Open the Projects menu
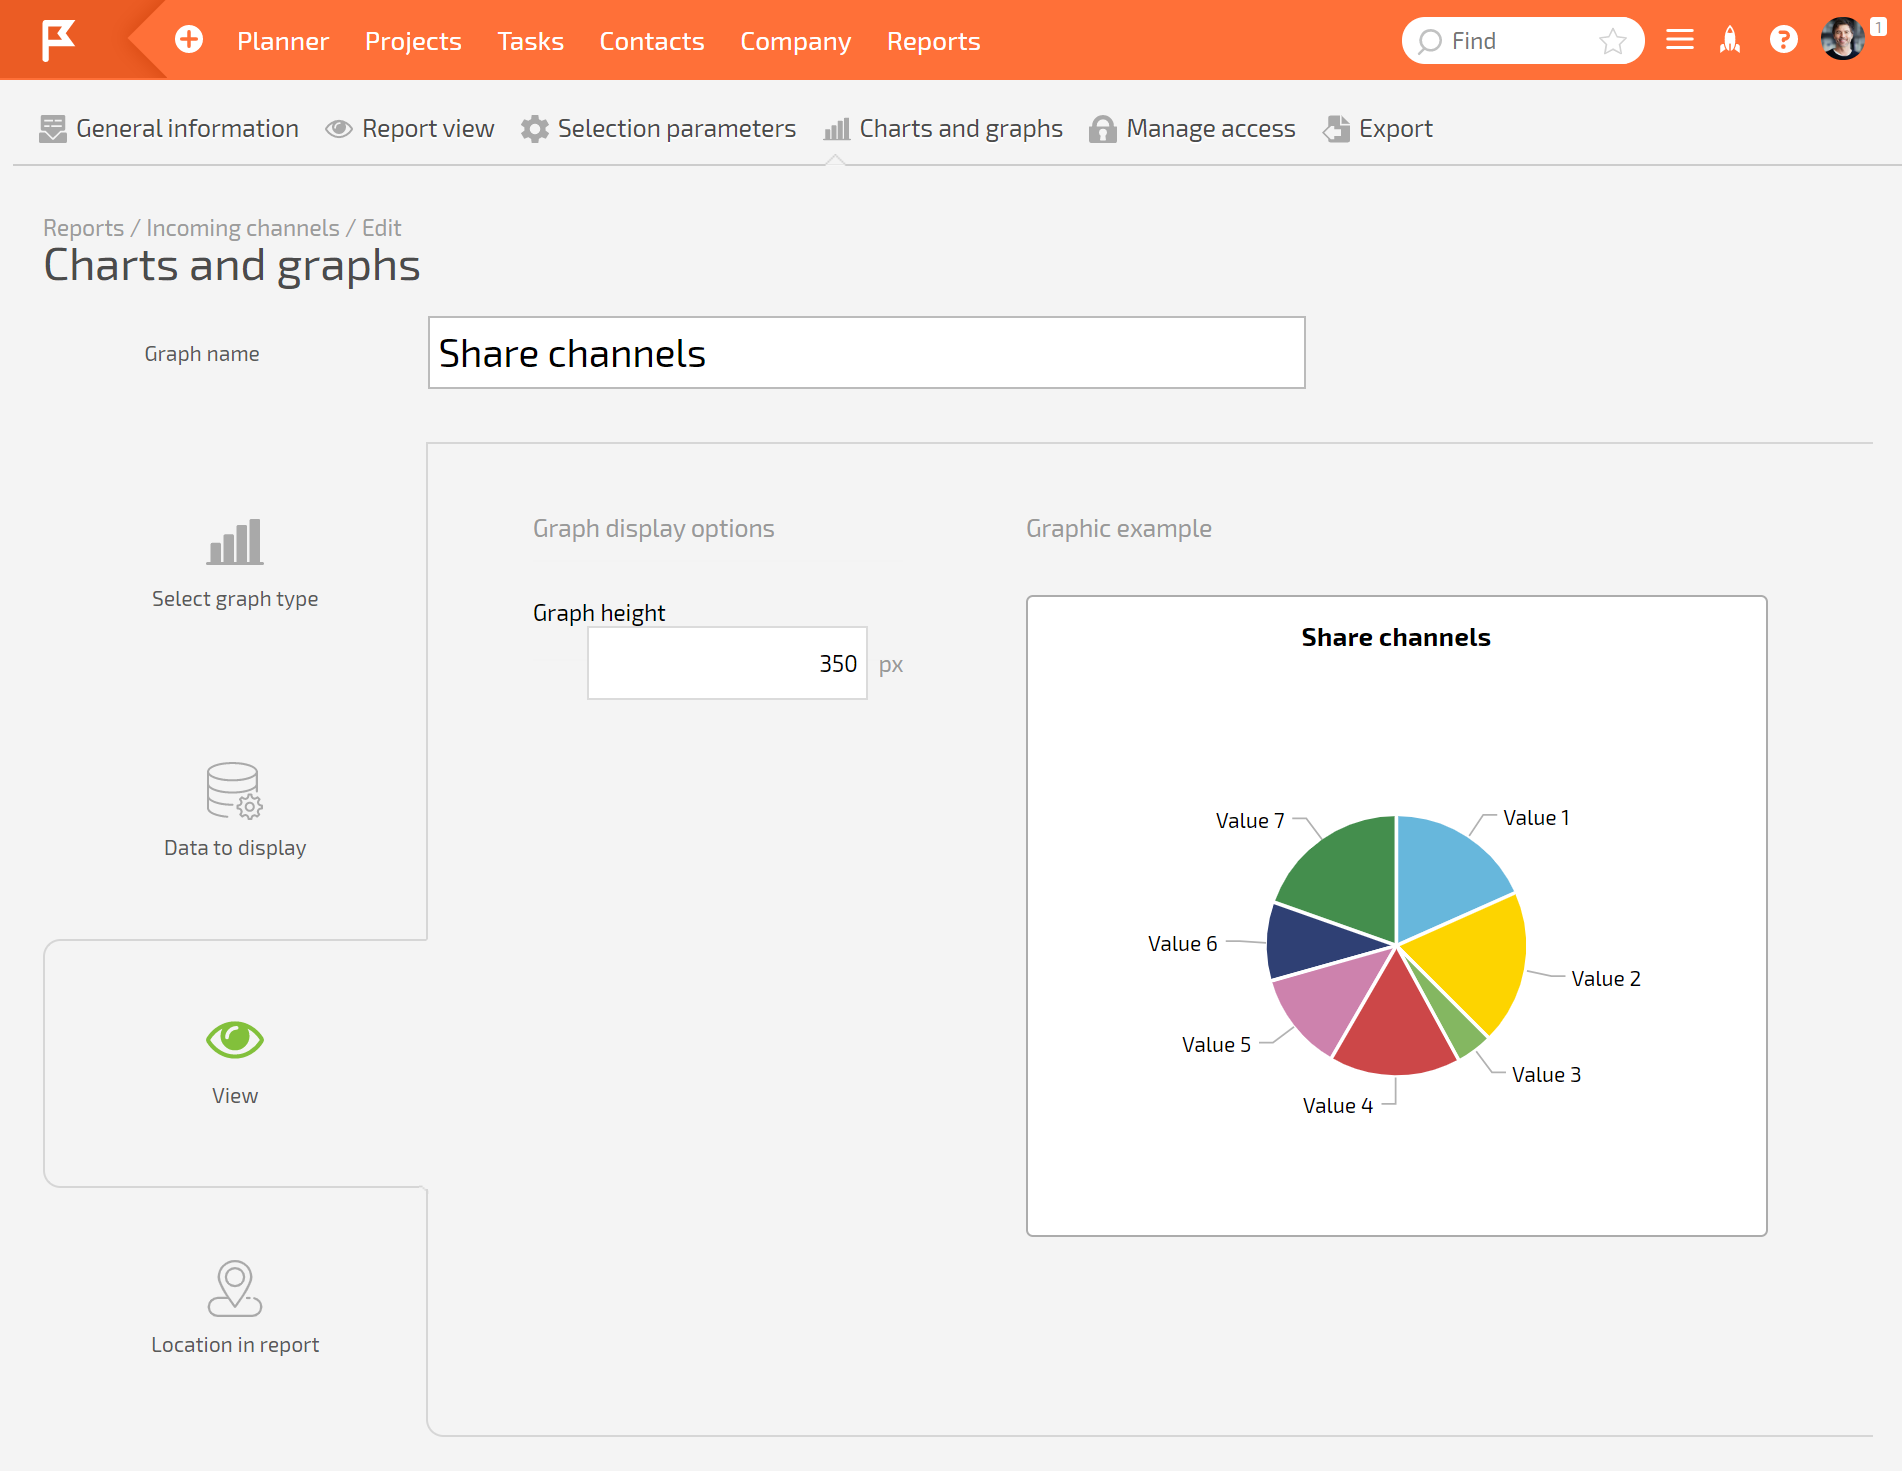 tap(413, 41)
